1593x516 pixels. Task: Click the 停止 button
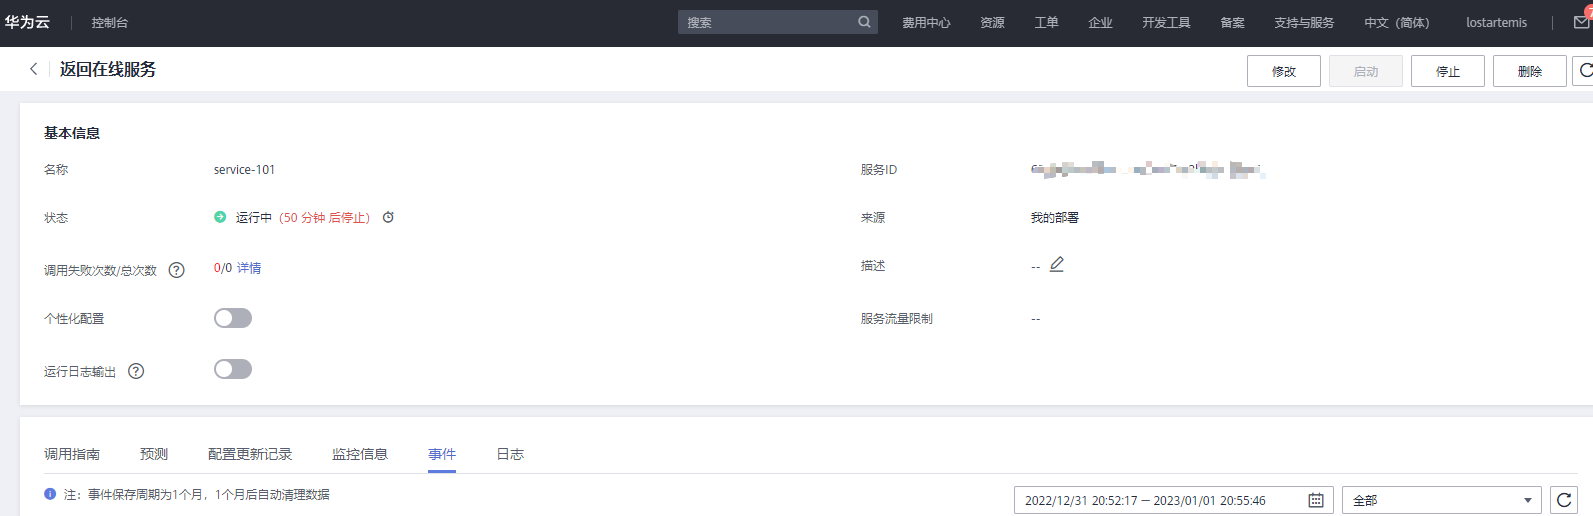click(1448, 71)
